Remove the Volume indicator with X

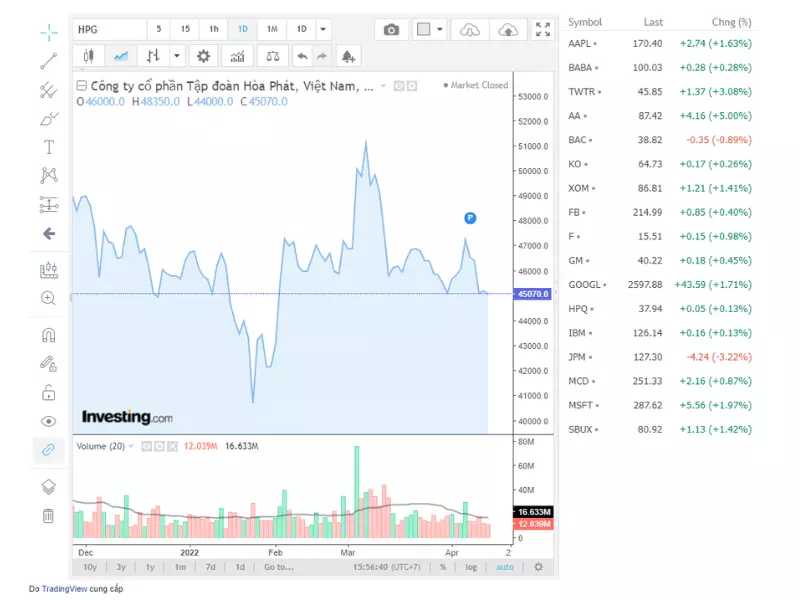click(x=172, y=446)
